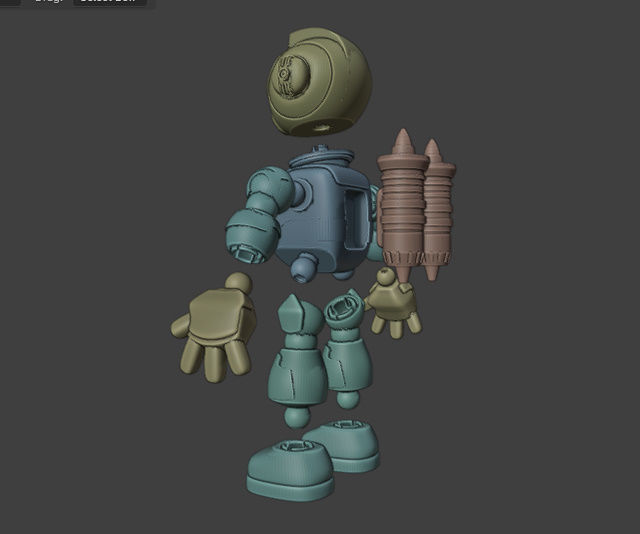Click the rectangular recess on the torso side
The image size is (640, 534).
point(355,220)
